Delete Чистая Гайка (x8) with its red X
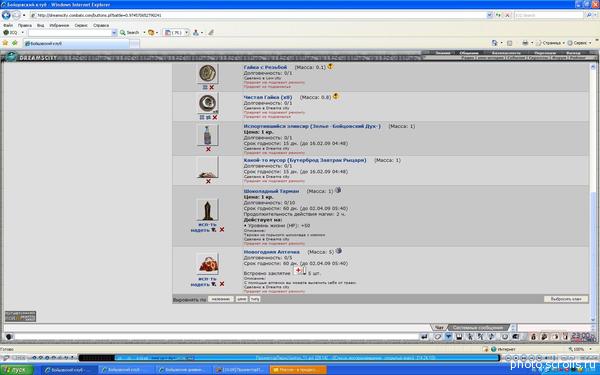The image size is (600, 375). tap(215, 117)
